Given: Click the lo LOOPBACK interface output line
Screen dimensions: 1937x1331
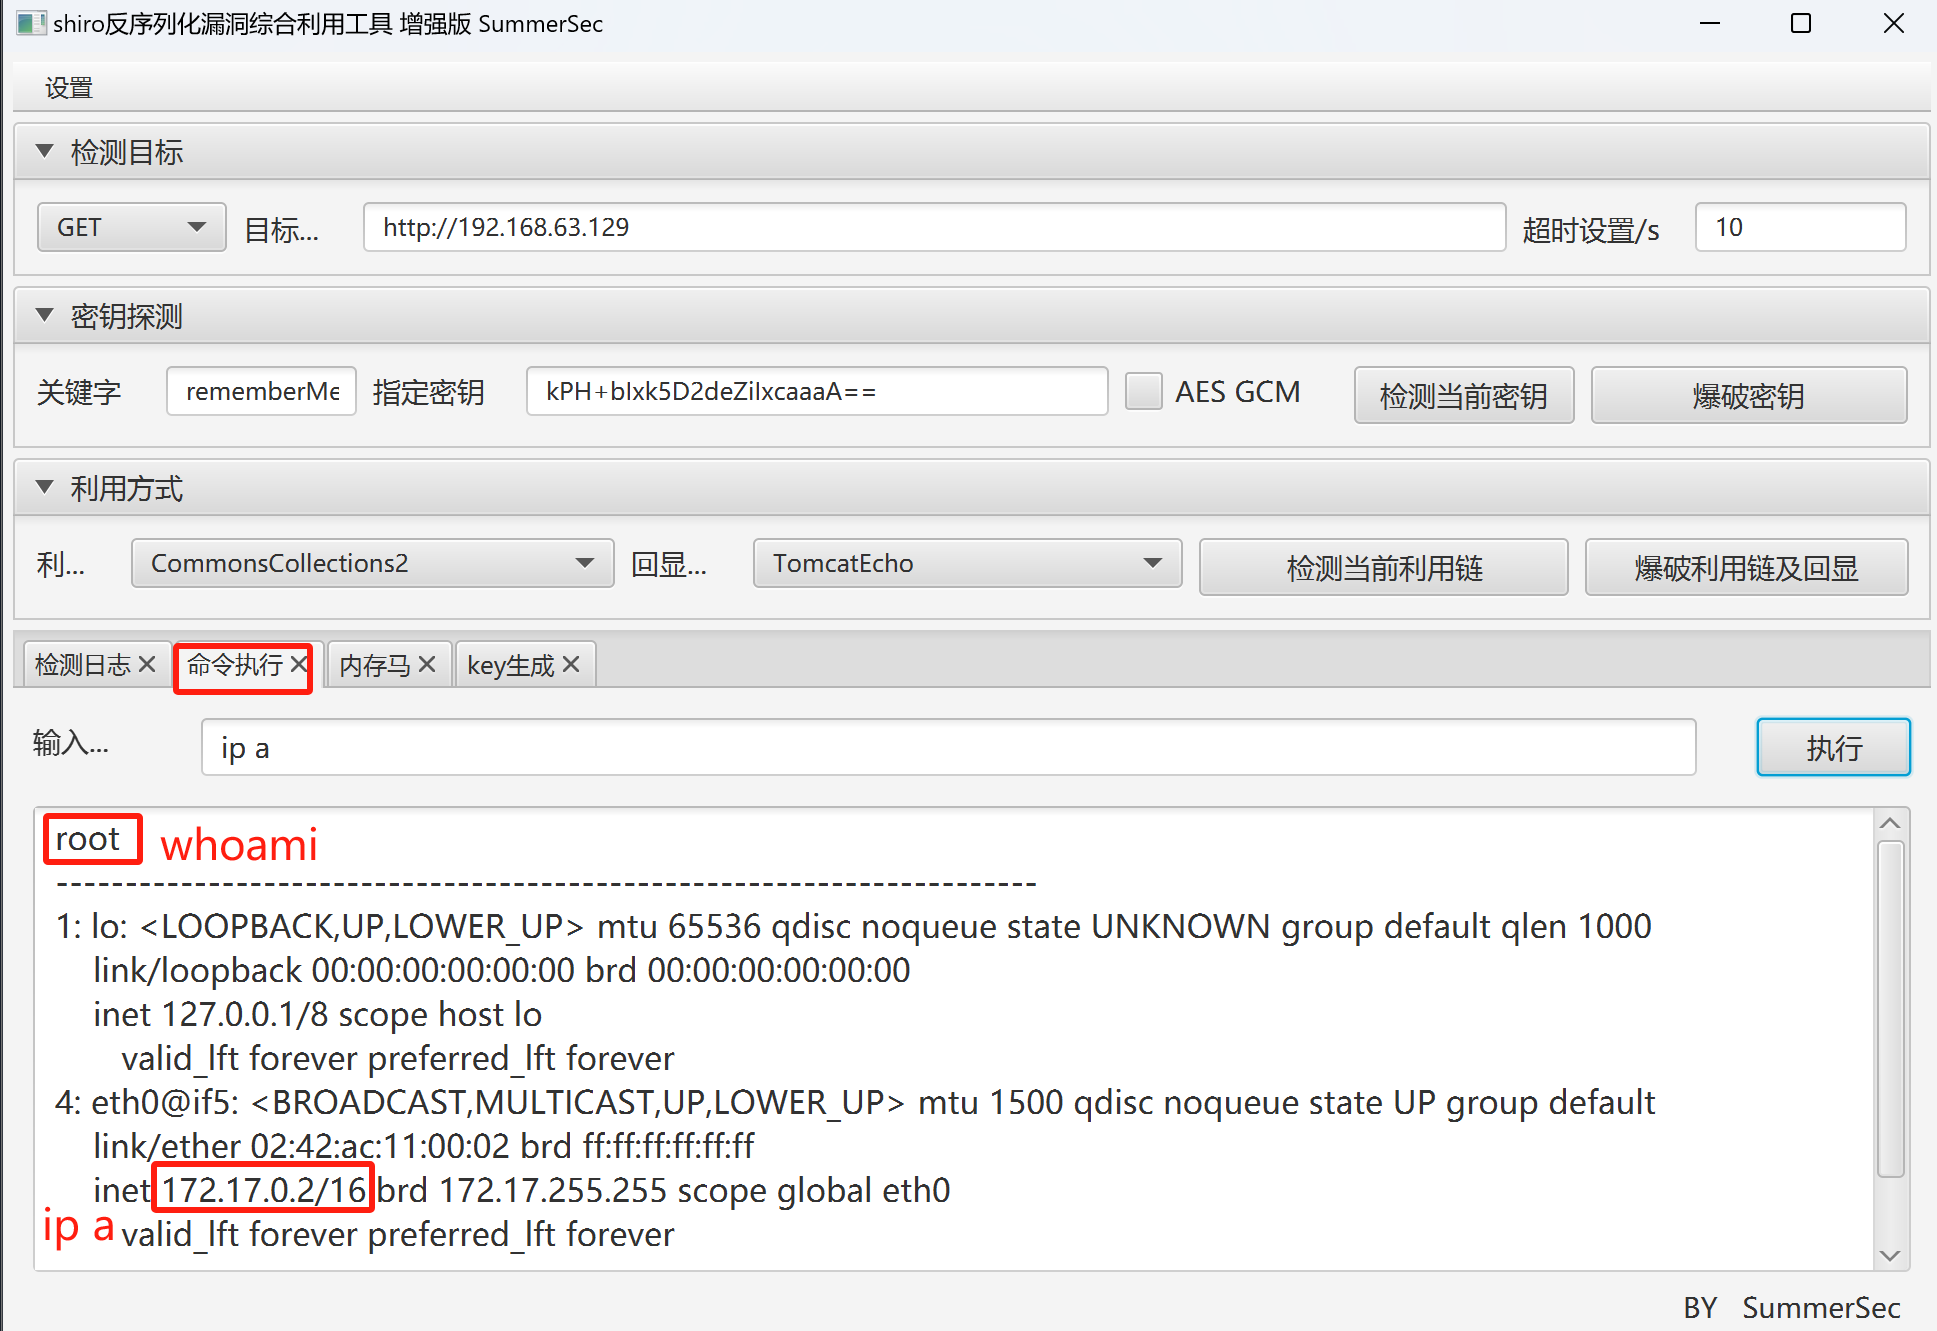Looking at the screenshot, I should click(x=853, y=926).
